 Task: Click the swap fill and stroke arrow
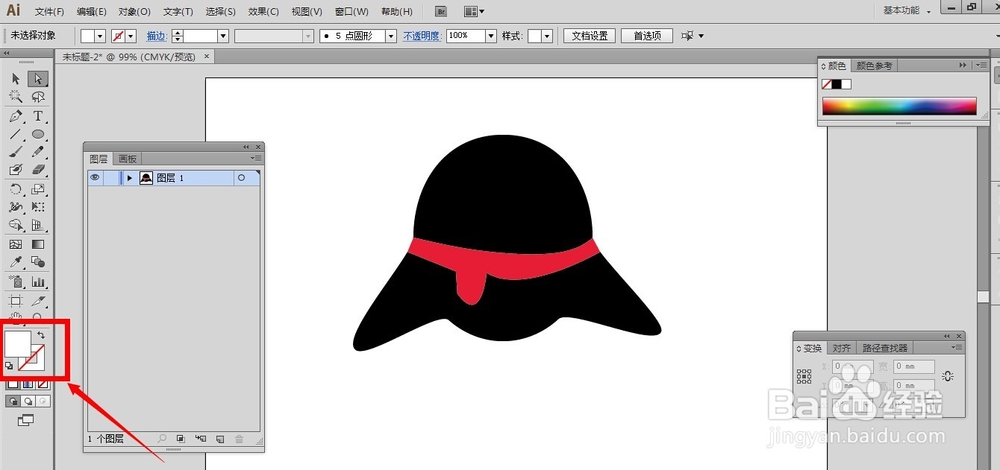point(41,335)
